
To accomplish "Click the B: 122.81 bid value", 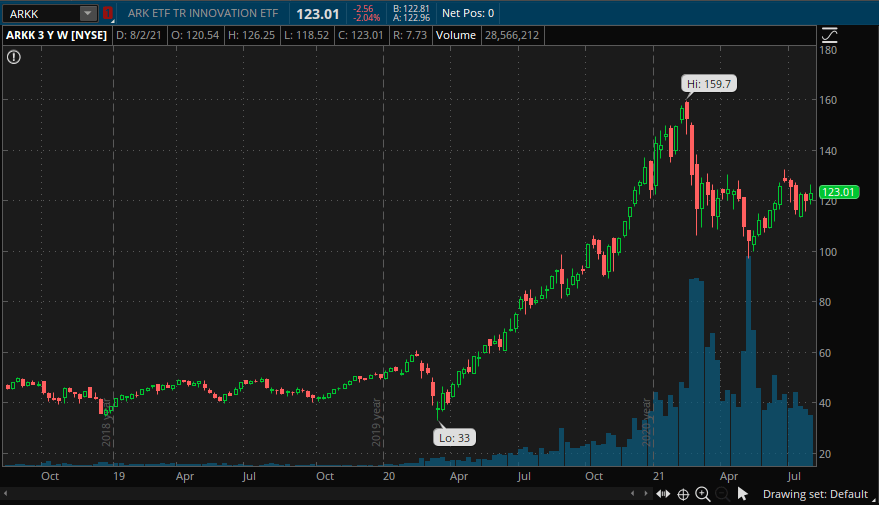I will [x=411, y=9].
